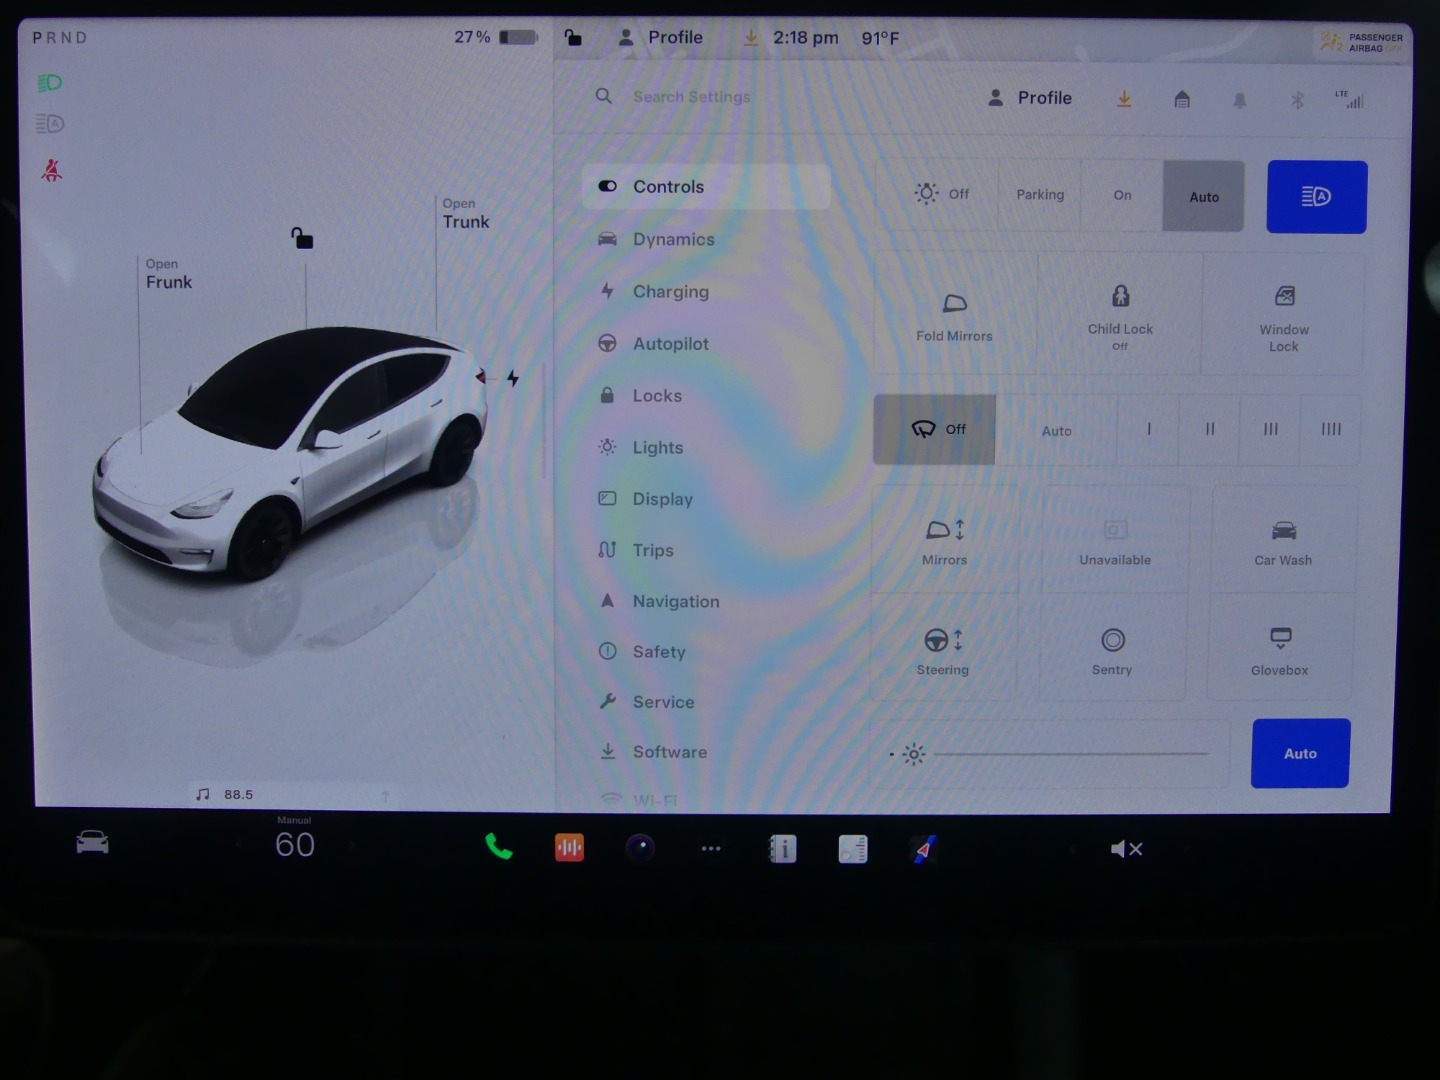Viewport: 1440px width, 1080px height.
Task: Open the Trunk
Action: pyautogui.click(x=466, y=214)
